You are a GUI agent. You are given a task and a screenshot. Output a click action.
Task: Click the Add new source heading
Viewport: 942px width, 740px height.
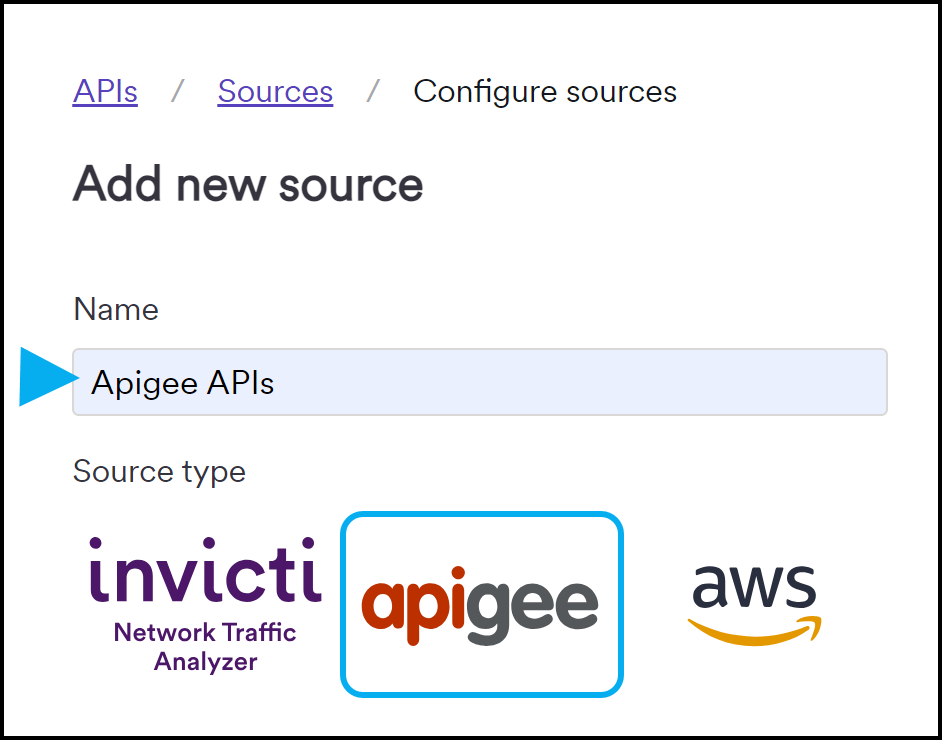(247, 184)
